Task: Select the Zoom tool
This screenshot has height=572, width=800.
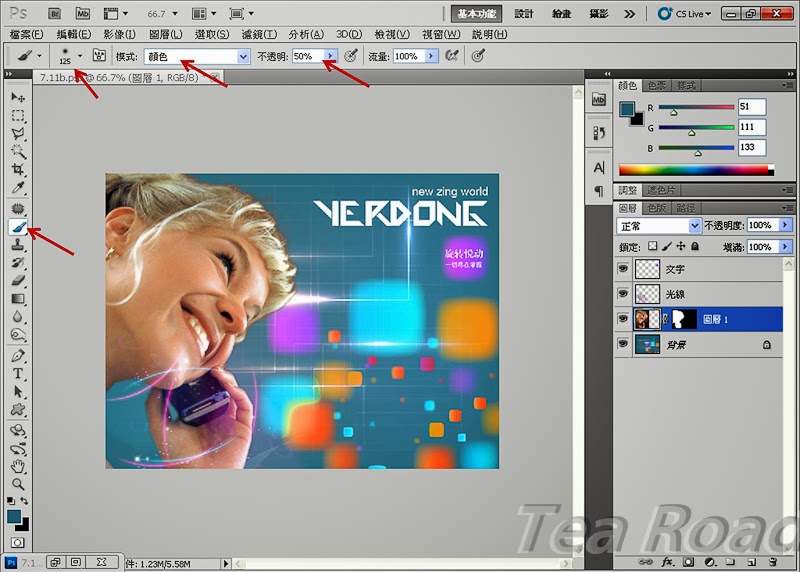Action: (18, 483)
